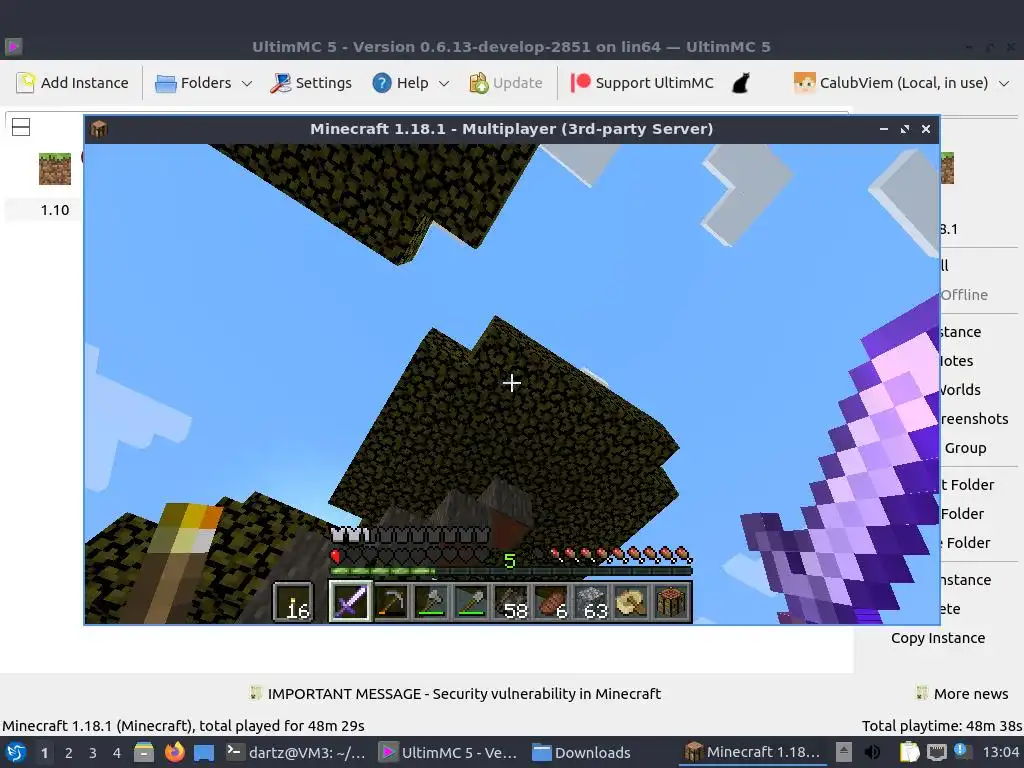This screenshot has width=1024, height=768.
Task: Click the Add Instance toolbar button
Action: (x=72, y=83)
